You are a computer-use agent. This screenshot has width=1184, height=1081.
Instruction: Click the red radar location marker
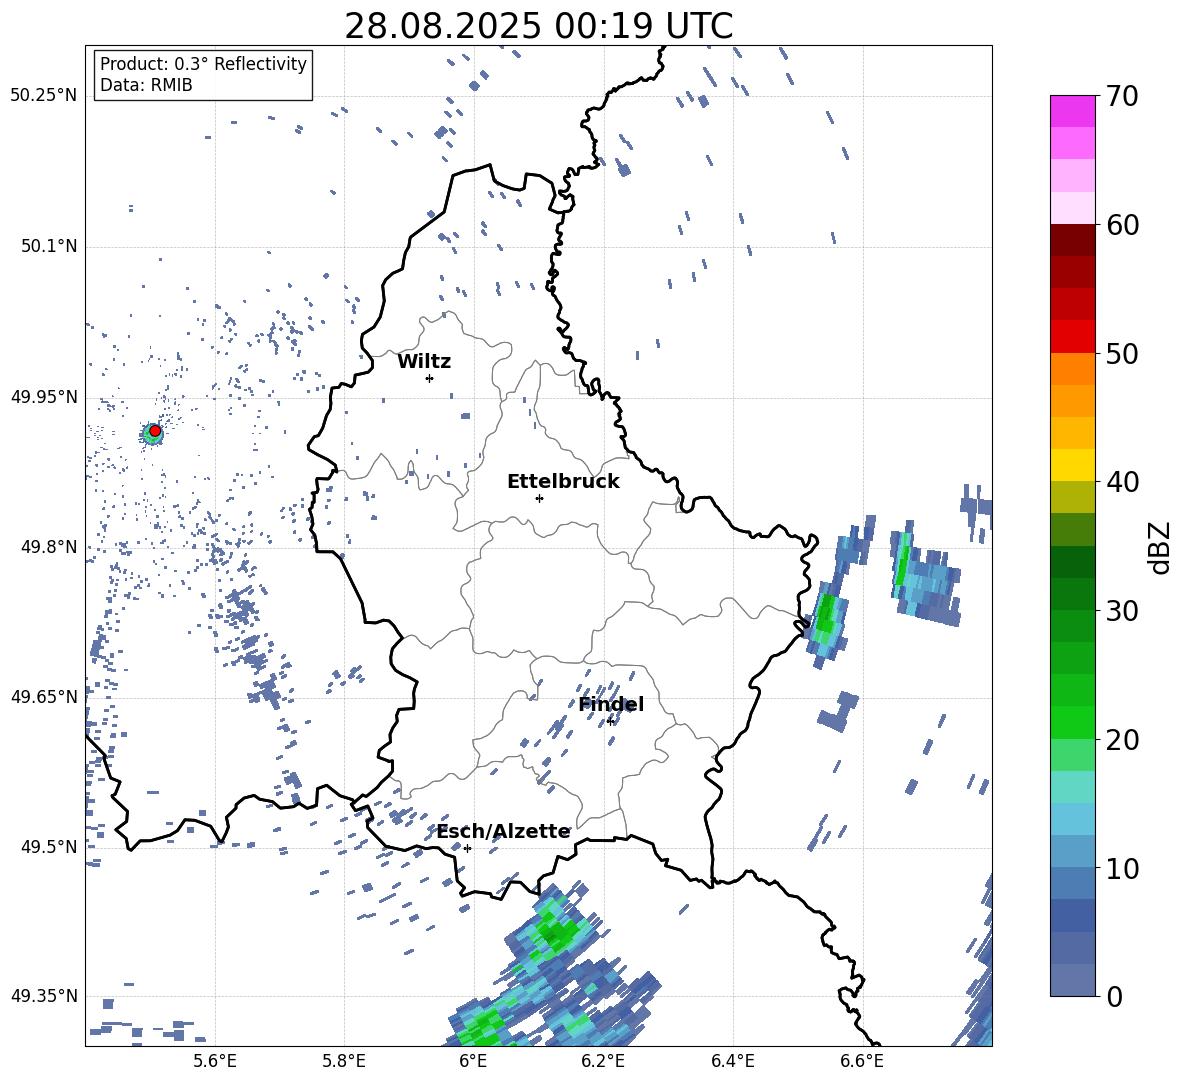click(155, 431)
